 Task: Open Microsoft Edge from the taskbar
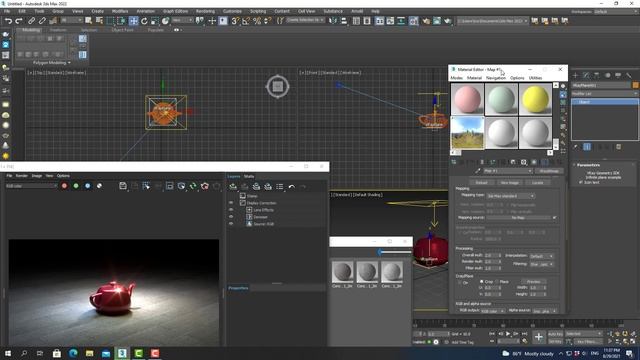click(73, 353)
